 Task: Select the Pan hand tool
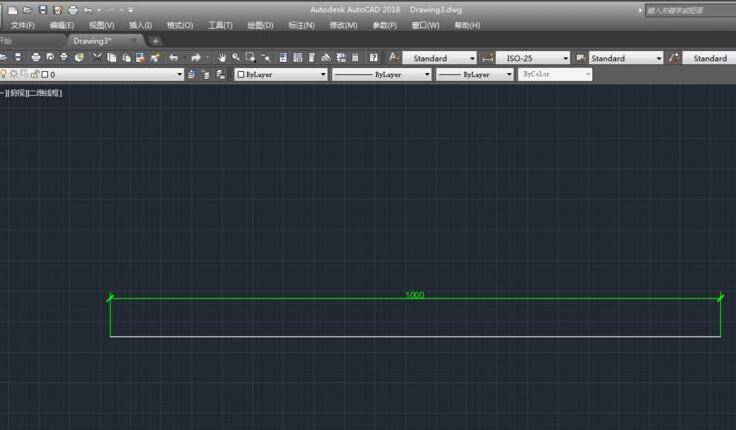(x=222, y=58)
